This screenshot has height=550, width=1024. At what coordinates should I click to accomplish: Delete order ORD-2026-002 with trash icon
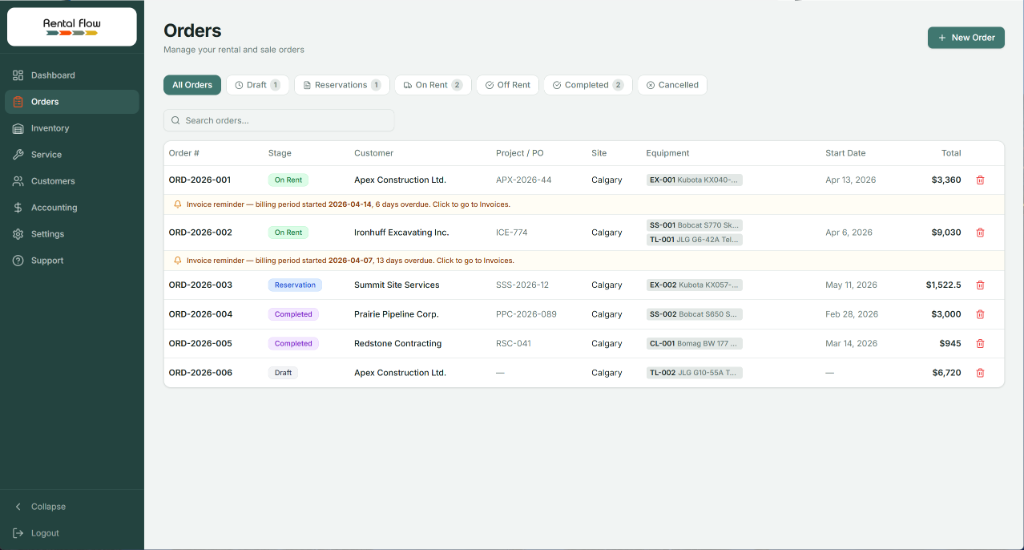(x=980, y=233)
